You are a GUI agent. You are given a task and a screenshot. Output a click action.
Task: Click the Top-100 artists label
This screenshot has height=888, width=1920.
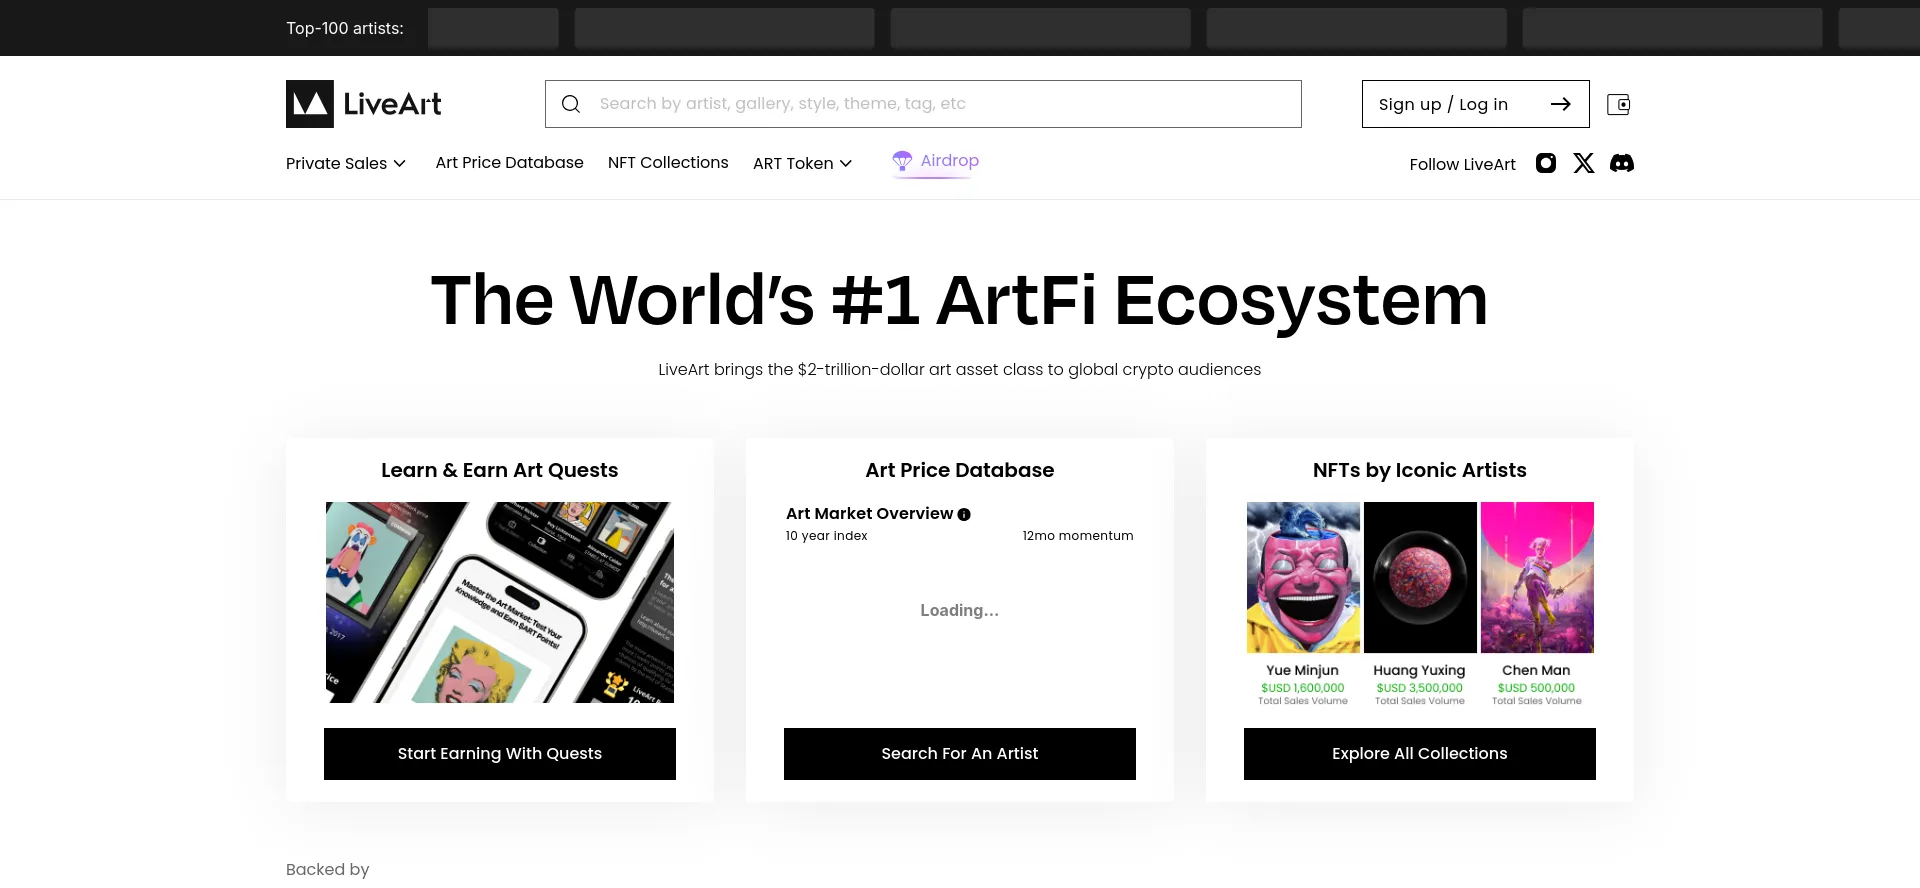coord(345,28)
